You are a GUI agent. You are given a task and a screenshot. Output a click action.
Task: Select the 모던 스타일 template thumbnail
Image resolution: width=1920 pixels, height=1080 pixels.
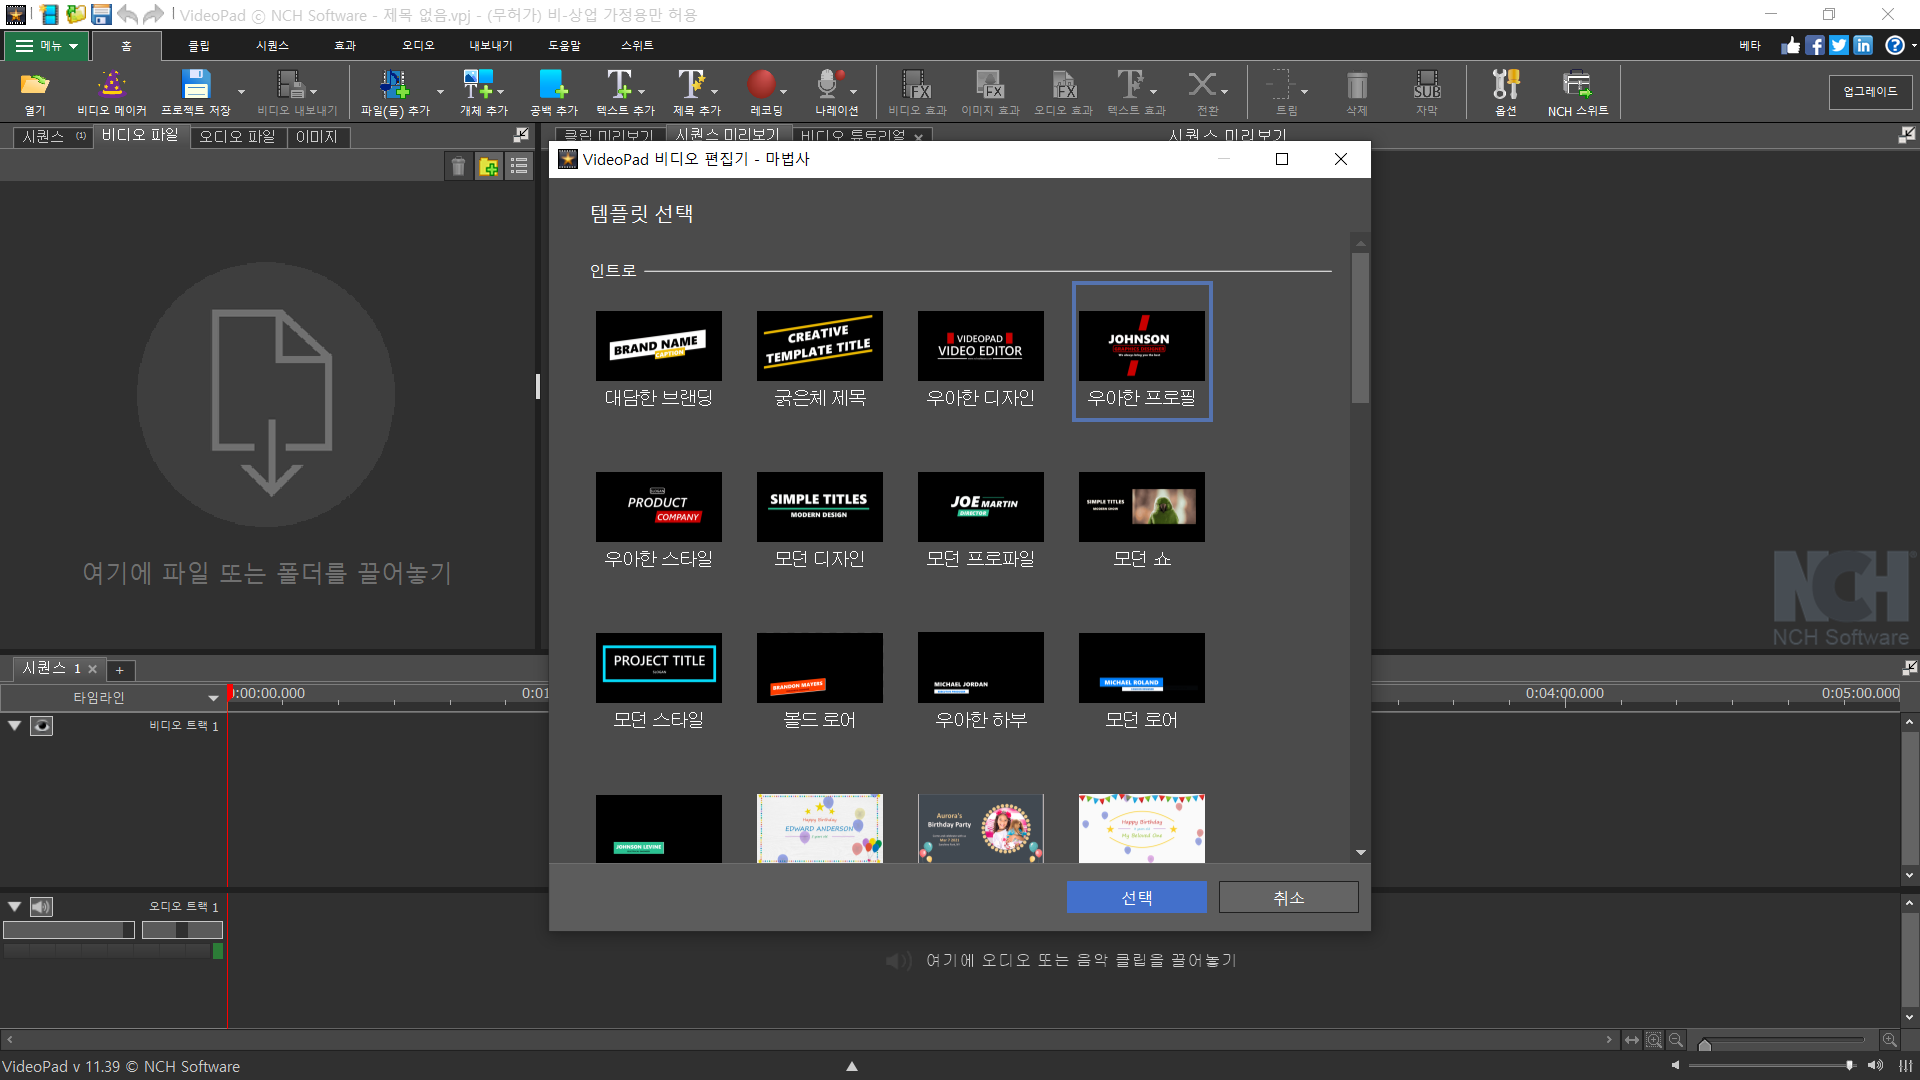658,668
